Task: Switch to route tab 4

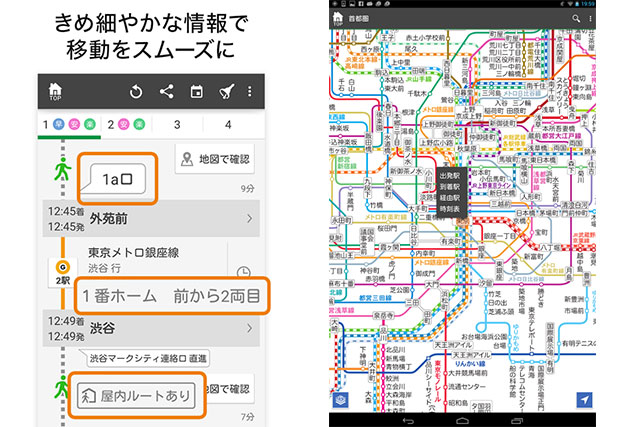Action: (228, 125)
